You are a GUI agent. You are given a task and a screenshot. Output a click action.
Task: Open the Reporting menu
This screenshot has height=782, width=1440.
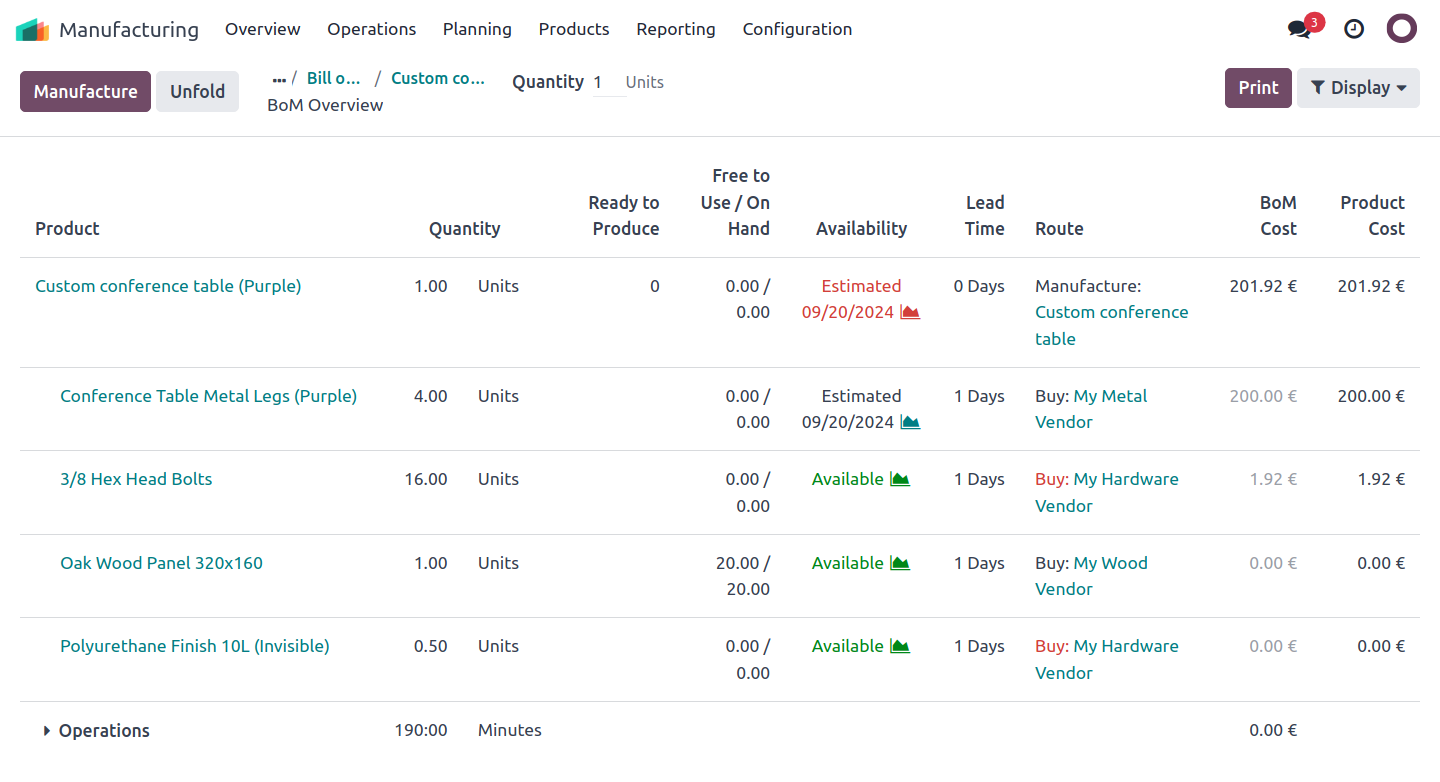[x=675, y=29]
